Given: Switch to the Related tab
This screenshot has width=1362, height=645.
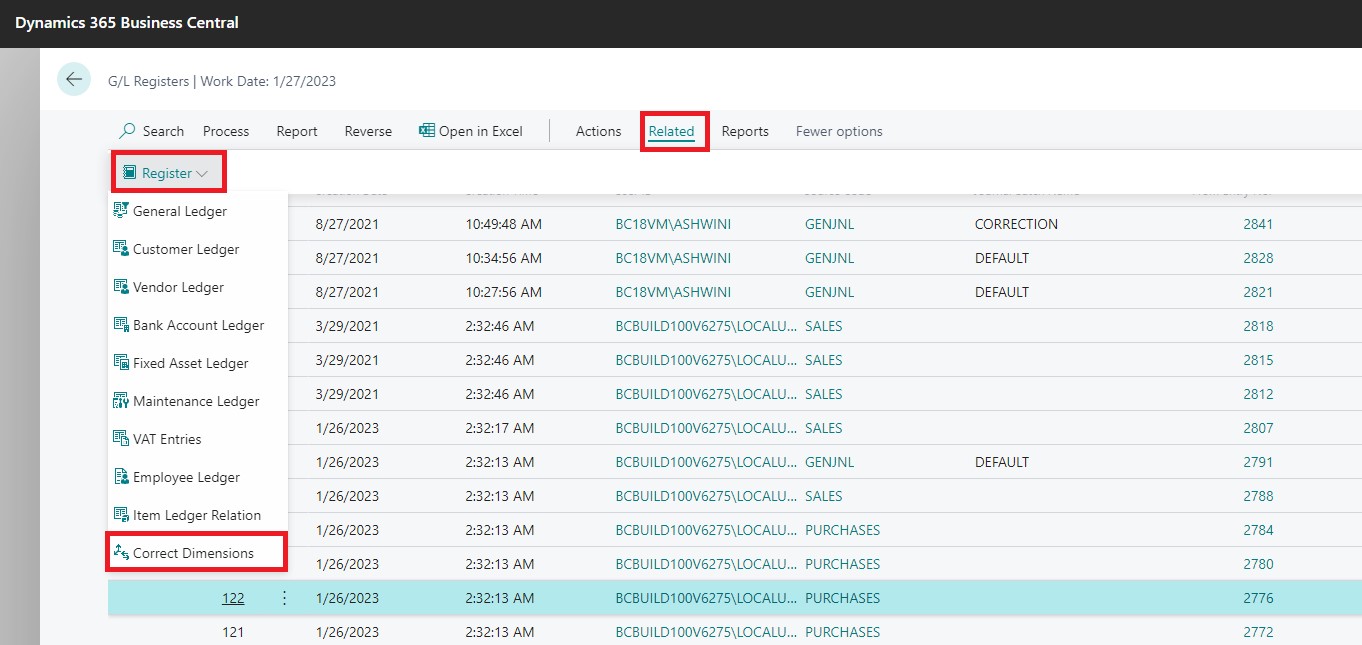Looking at the screenshot, I should click(671, 131).
